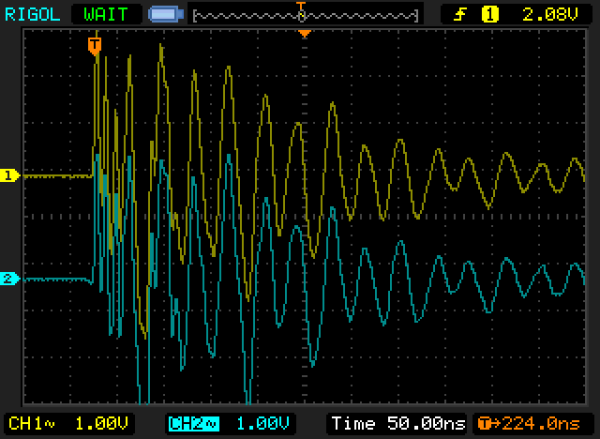Viewport: 600px width, 439px height.
Task: Click the orange T trigger marker on waveform
Action: click(x=94, y=46)
